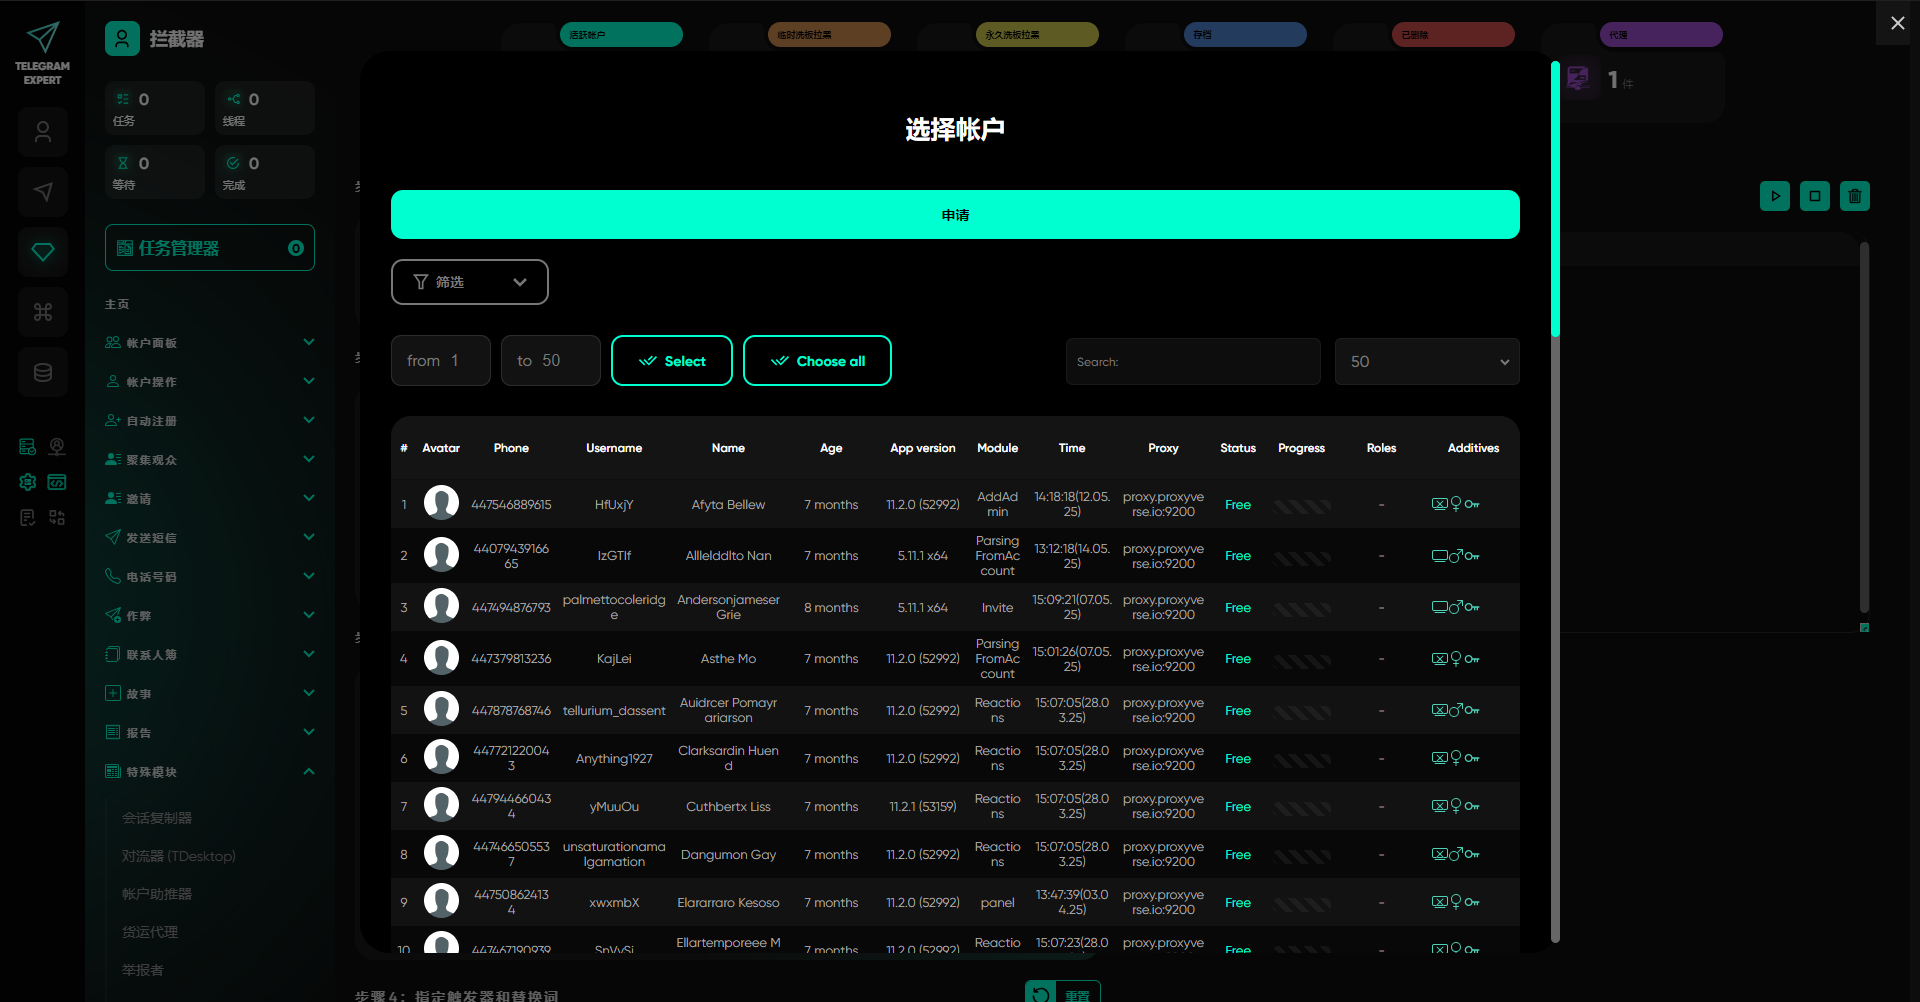Open the database stack sidebar icon
The width and height of the screenshot is (1920, 1002).
pos(43,372)
